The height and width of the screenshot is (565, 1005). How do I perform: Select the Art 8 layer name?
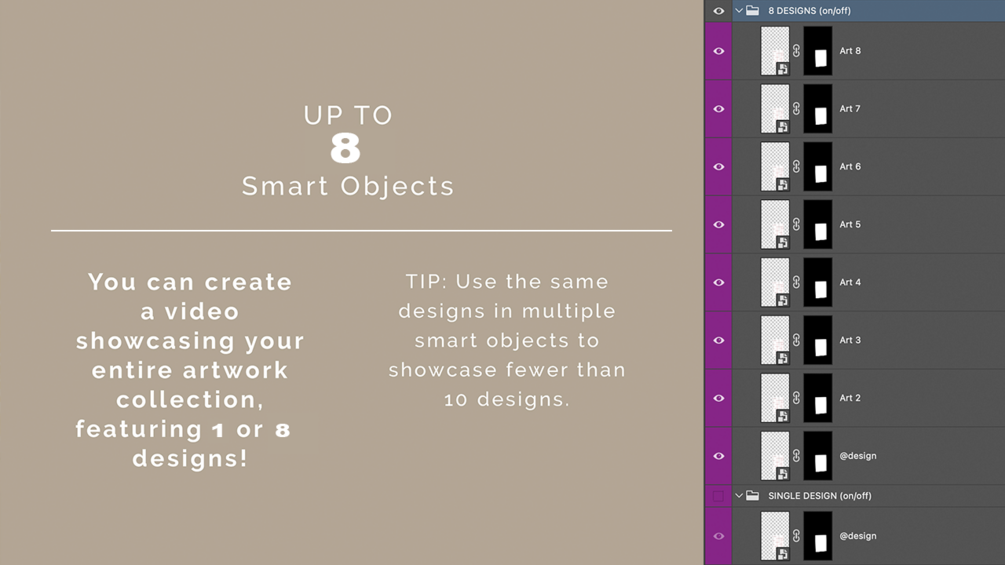tap(850, 51)
